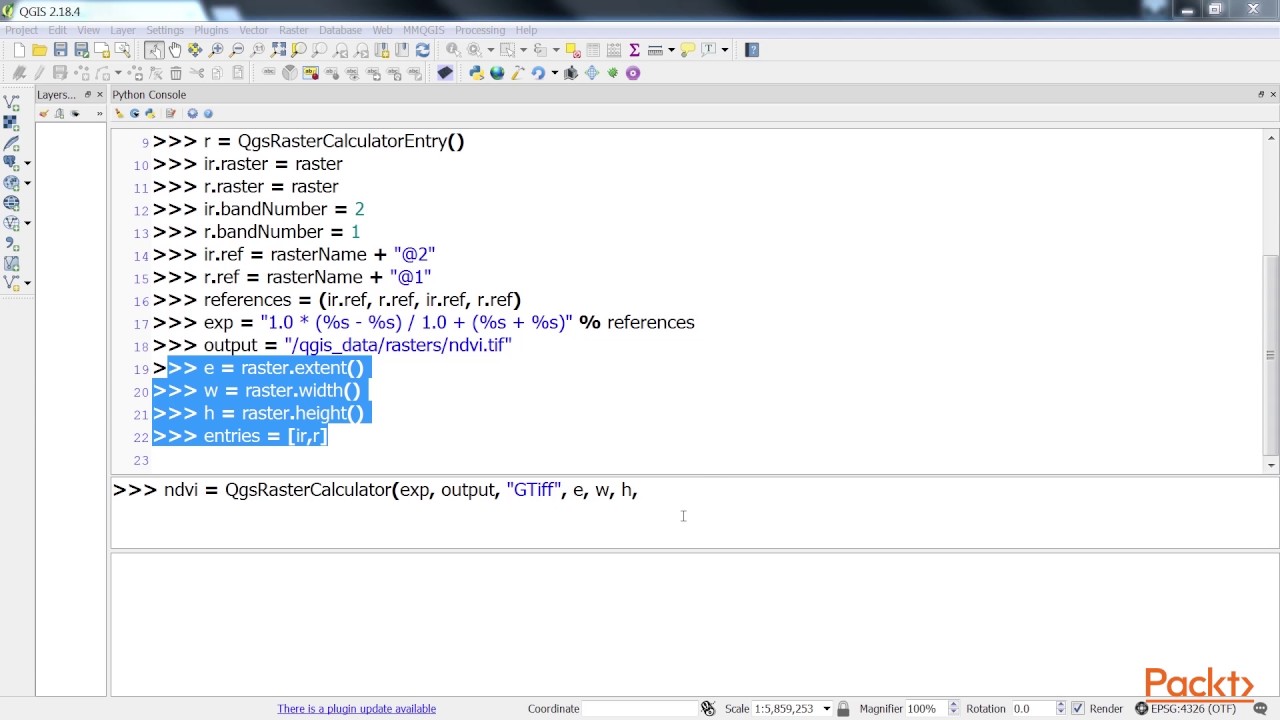Expand the Scale dropdown in status bar

tap(827, 709)
